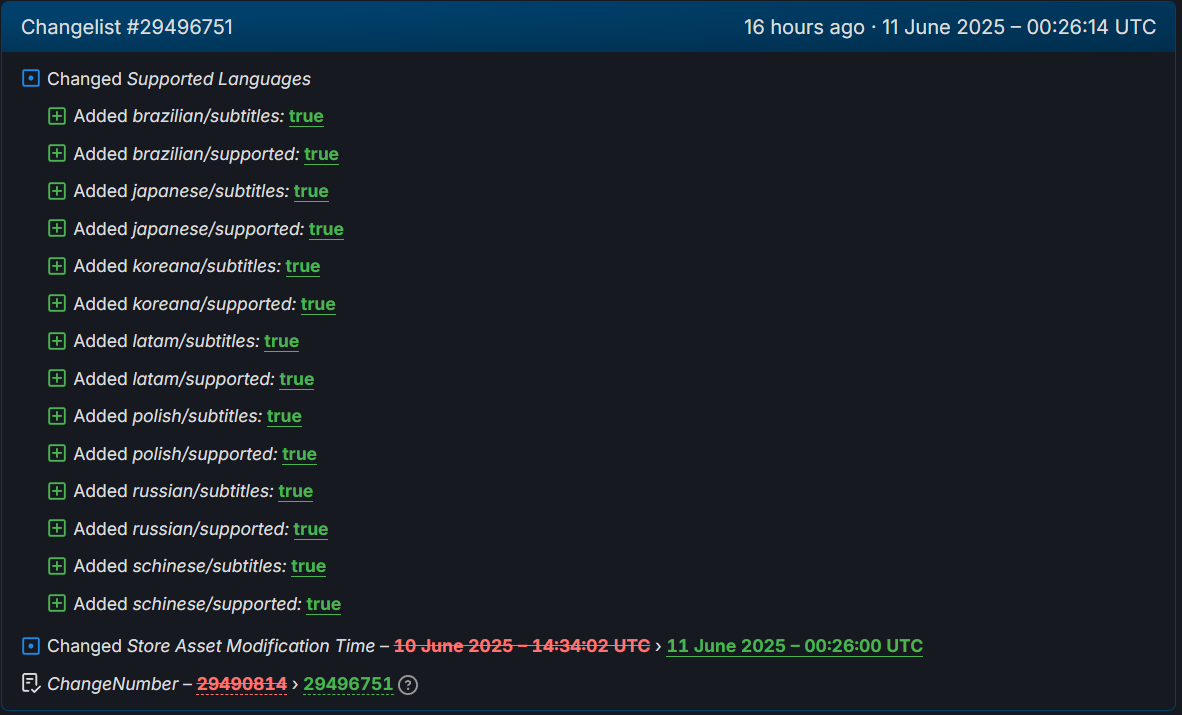Screen dimensions: 1182x715
Task: Click the true value for brazilian/supported
Action: [x=321, y=154]
